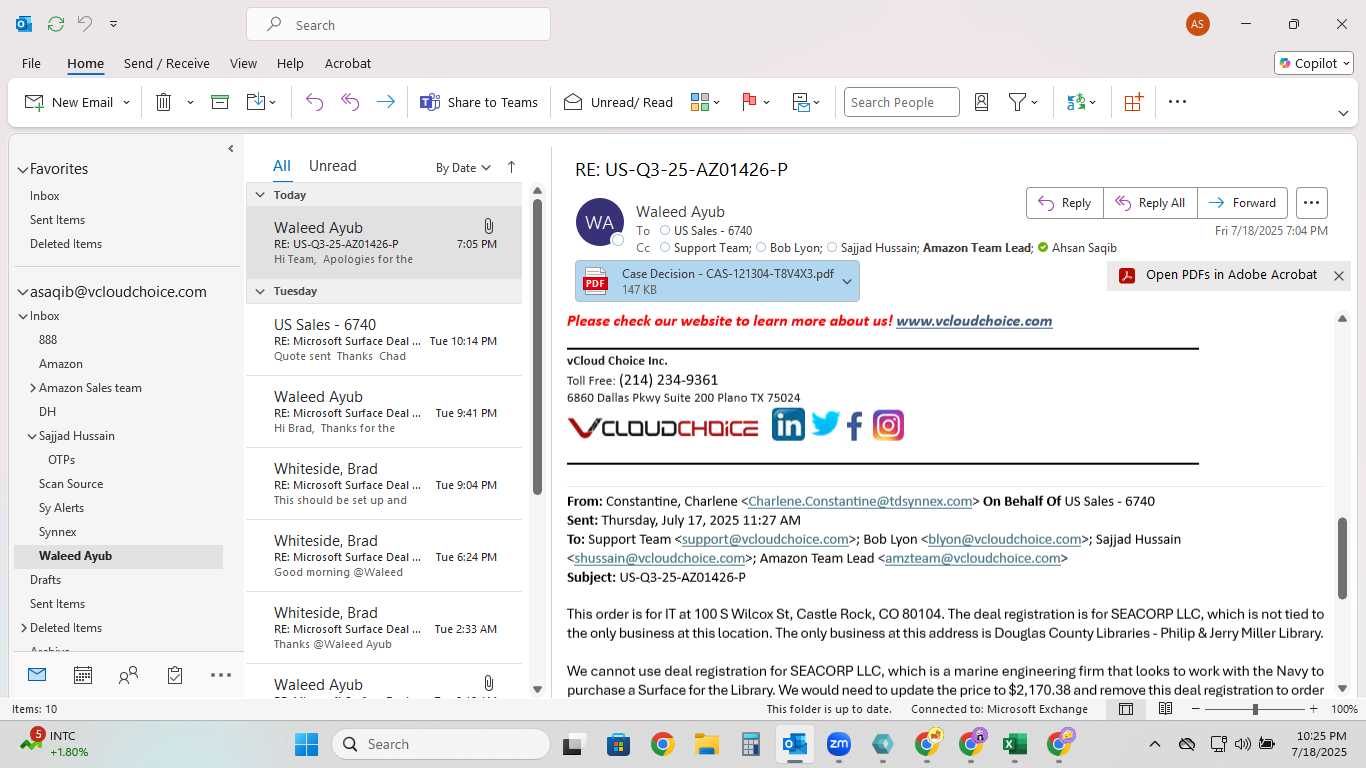
Task: Click Share to Teams
Action: tap(478, 102)
